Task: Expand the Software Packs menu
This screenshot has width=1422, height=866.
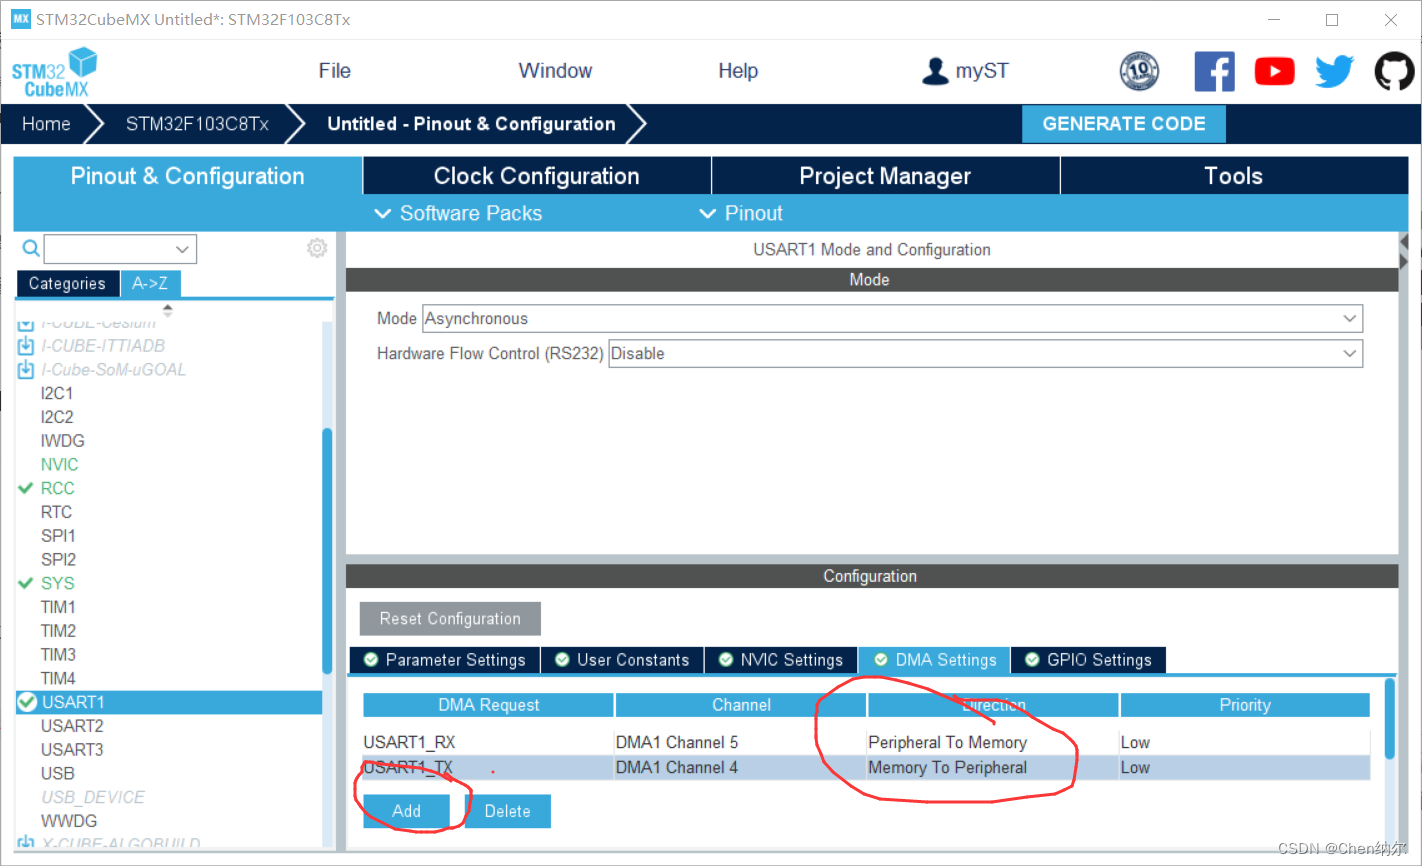Action: point(458,213)
